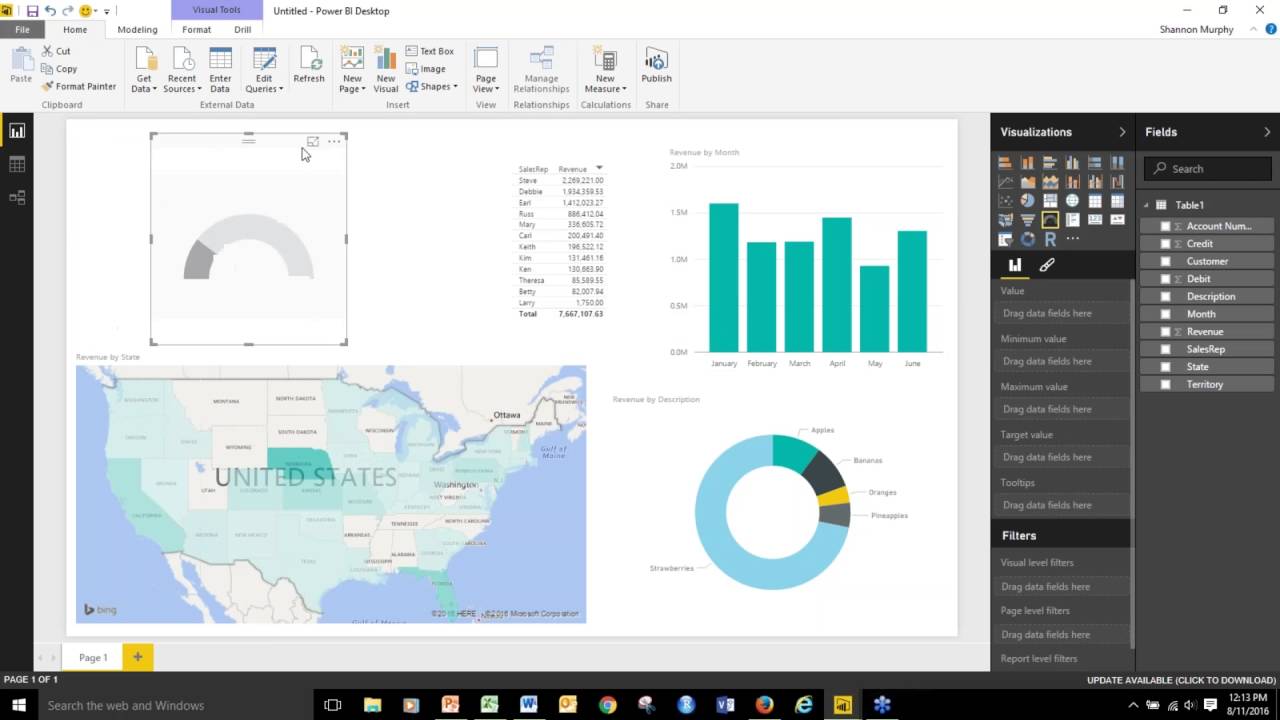Switch to Data view in left sidebar

point(17,164)
